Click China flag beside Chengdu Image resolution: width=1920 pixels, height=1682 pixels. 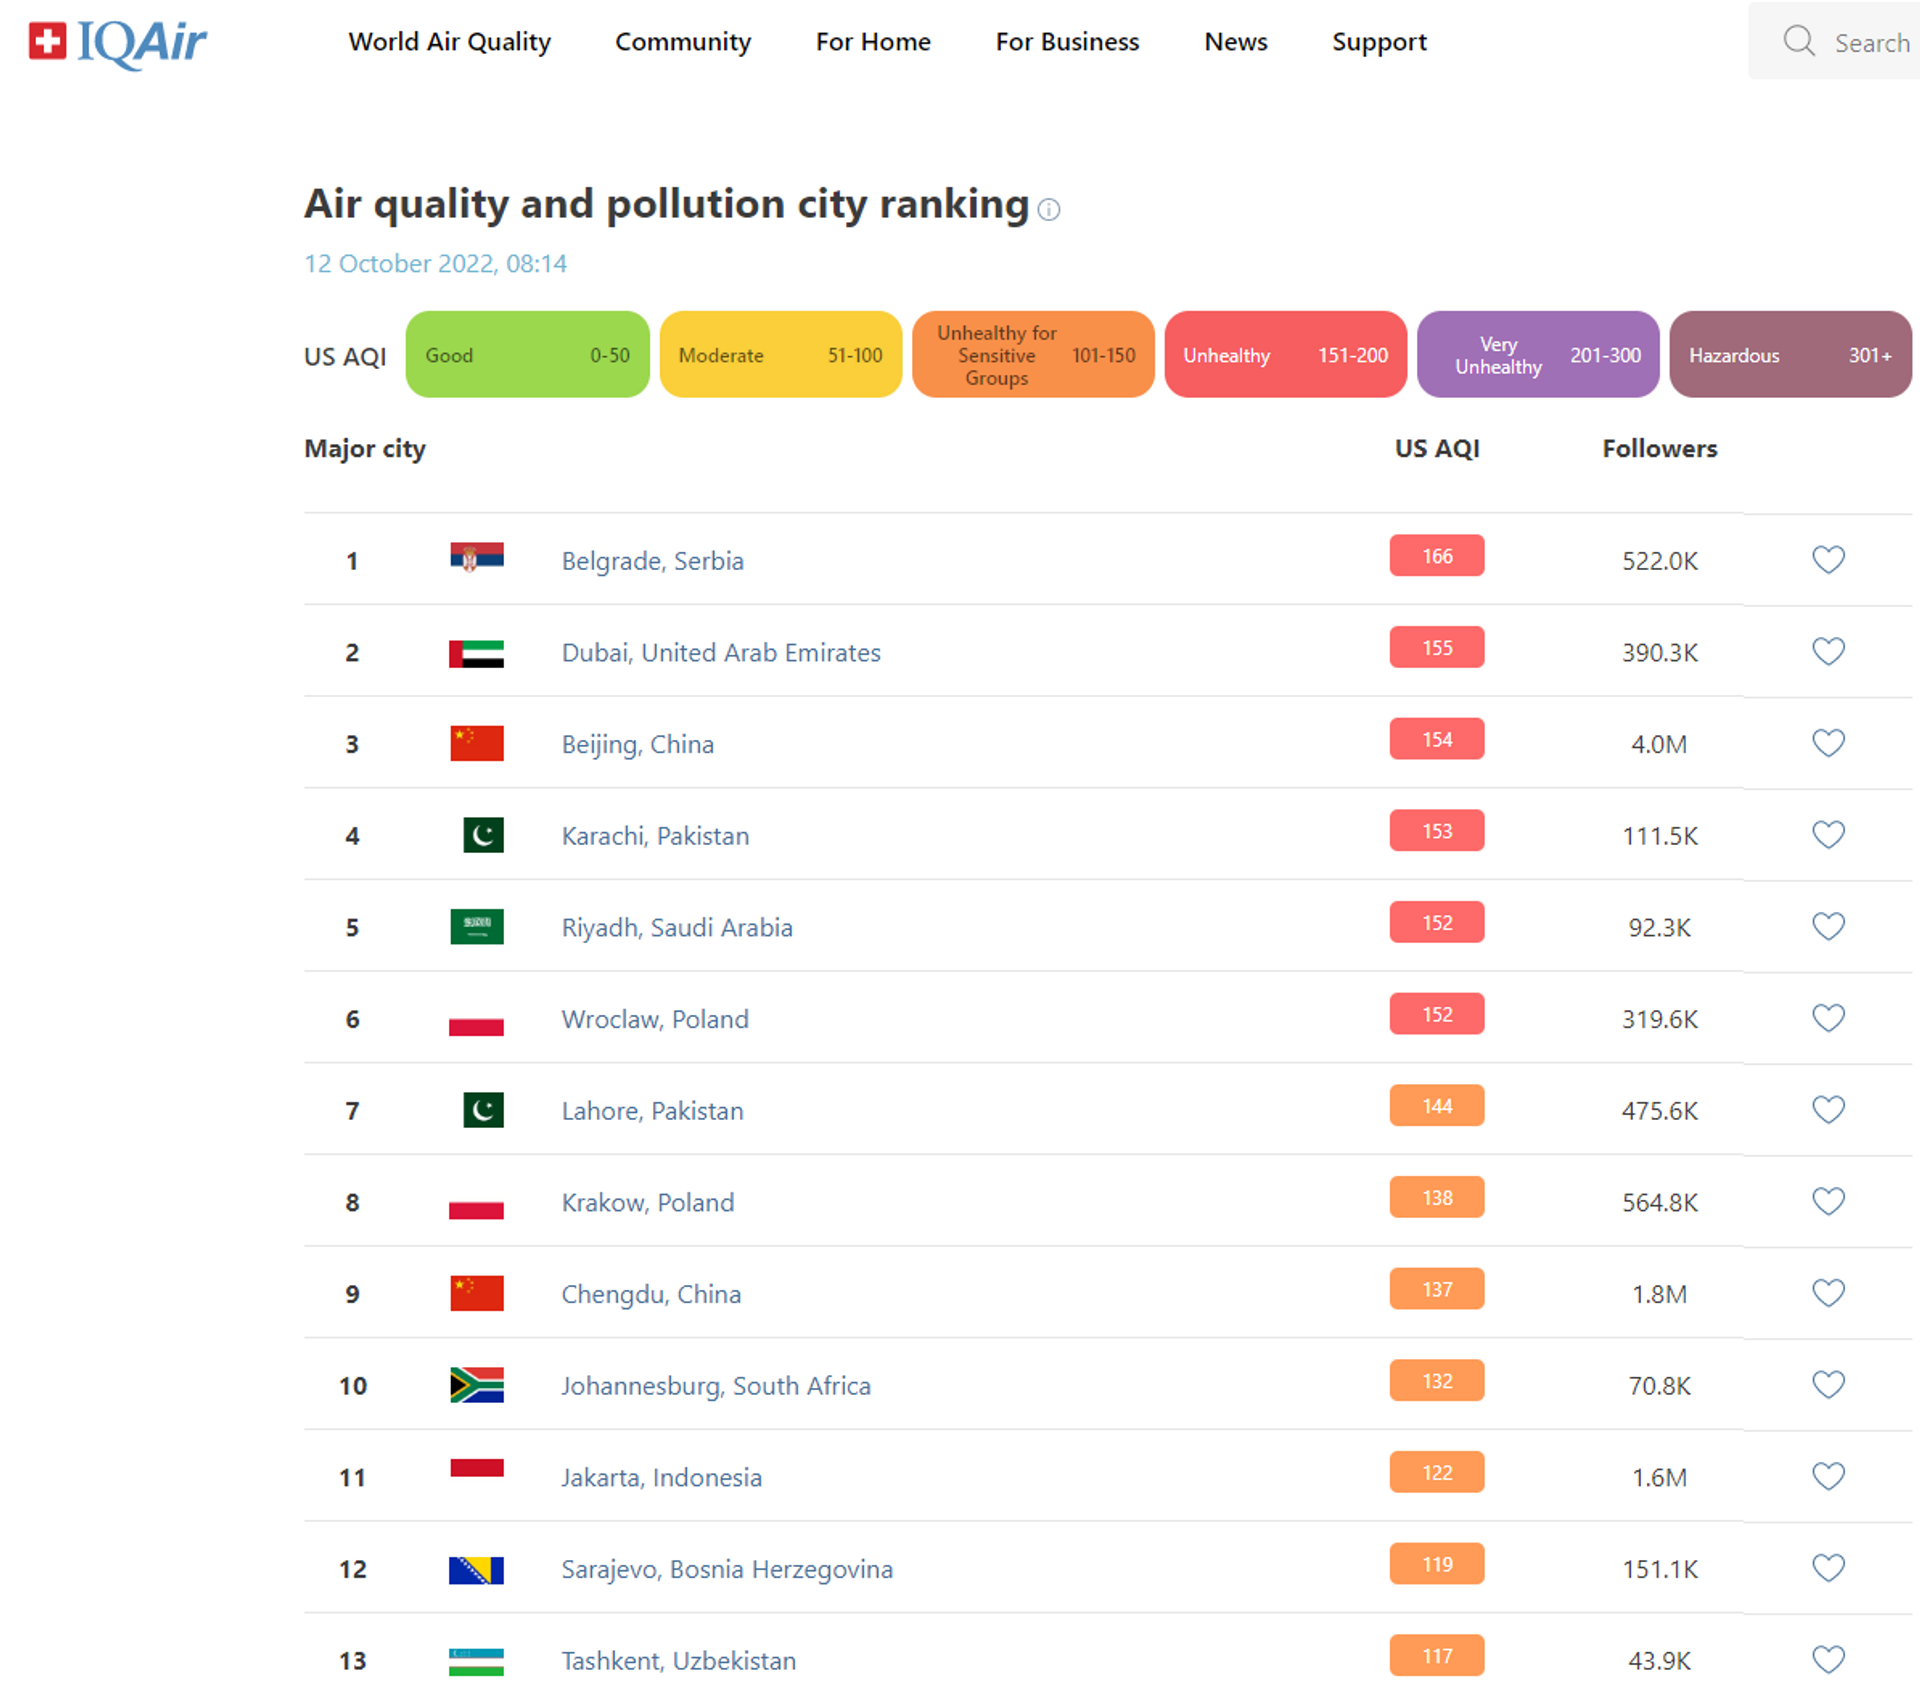pos(476,1293)
